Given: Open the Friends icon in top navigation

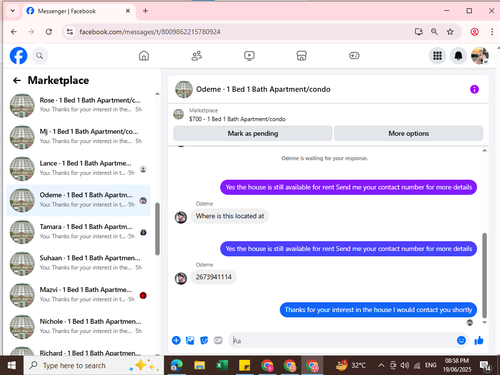Looking at the screenshot, I should coord(197,56).
